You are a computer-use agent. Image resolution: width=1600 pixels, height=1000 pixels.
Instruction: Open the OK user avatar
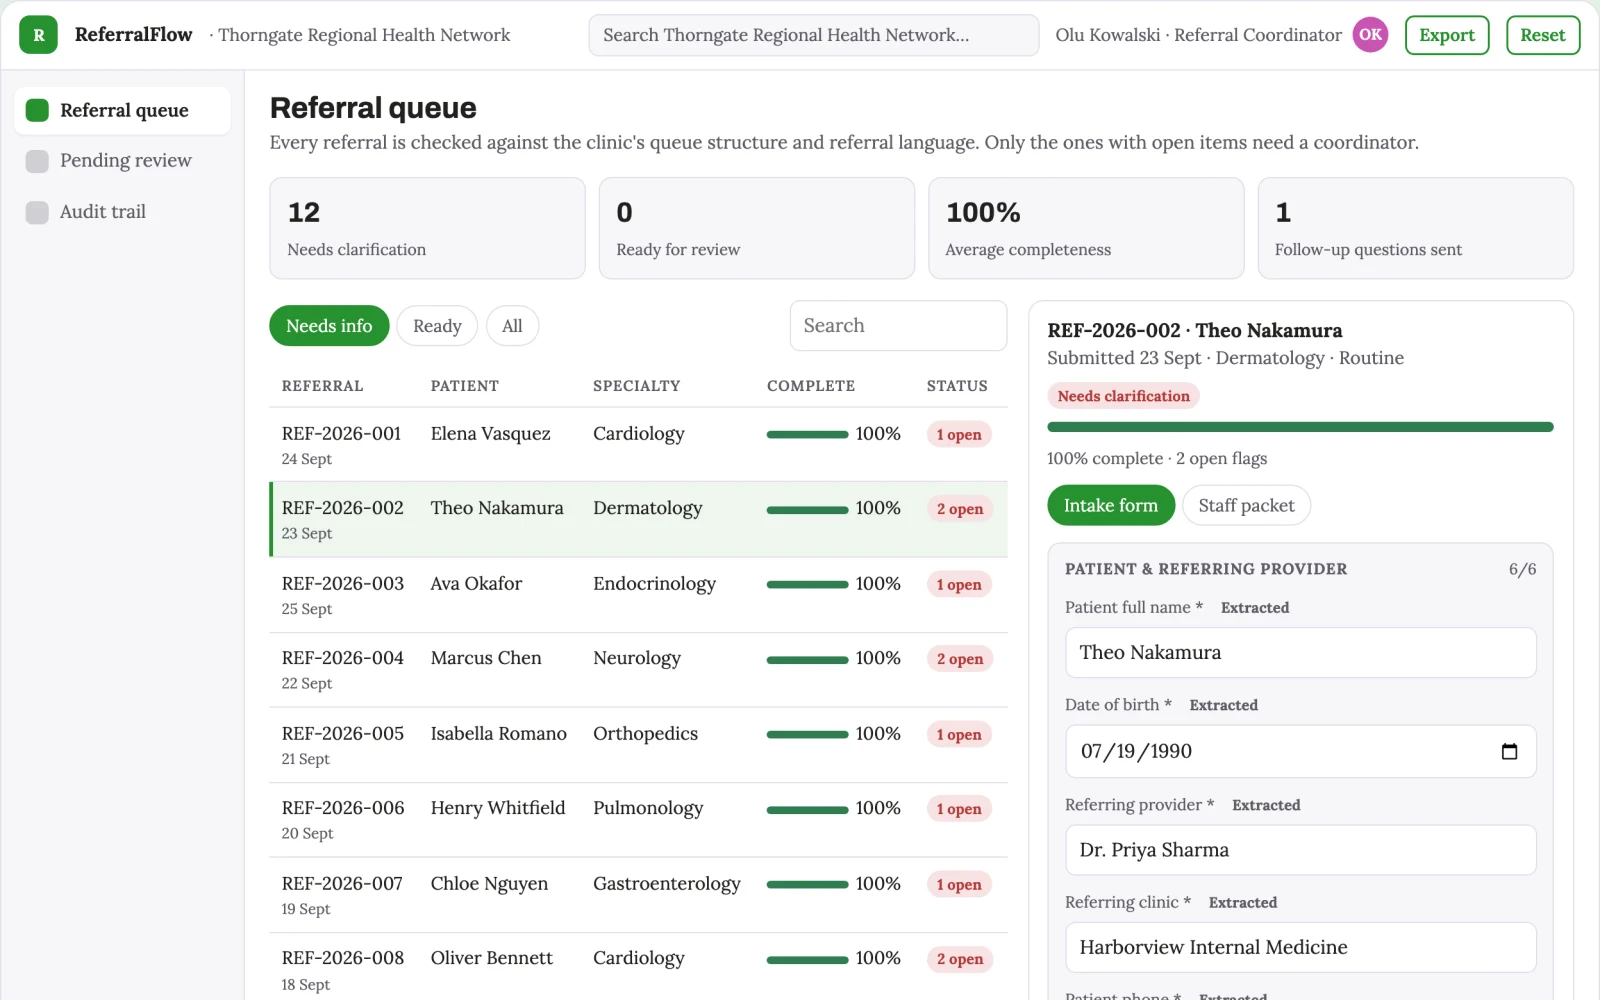[1370, 35]
